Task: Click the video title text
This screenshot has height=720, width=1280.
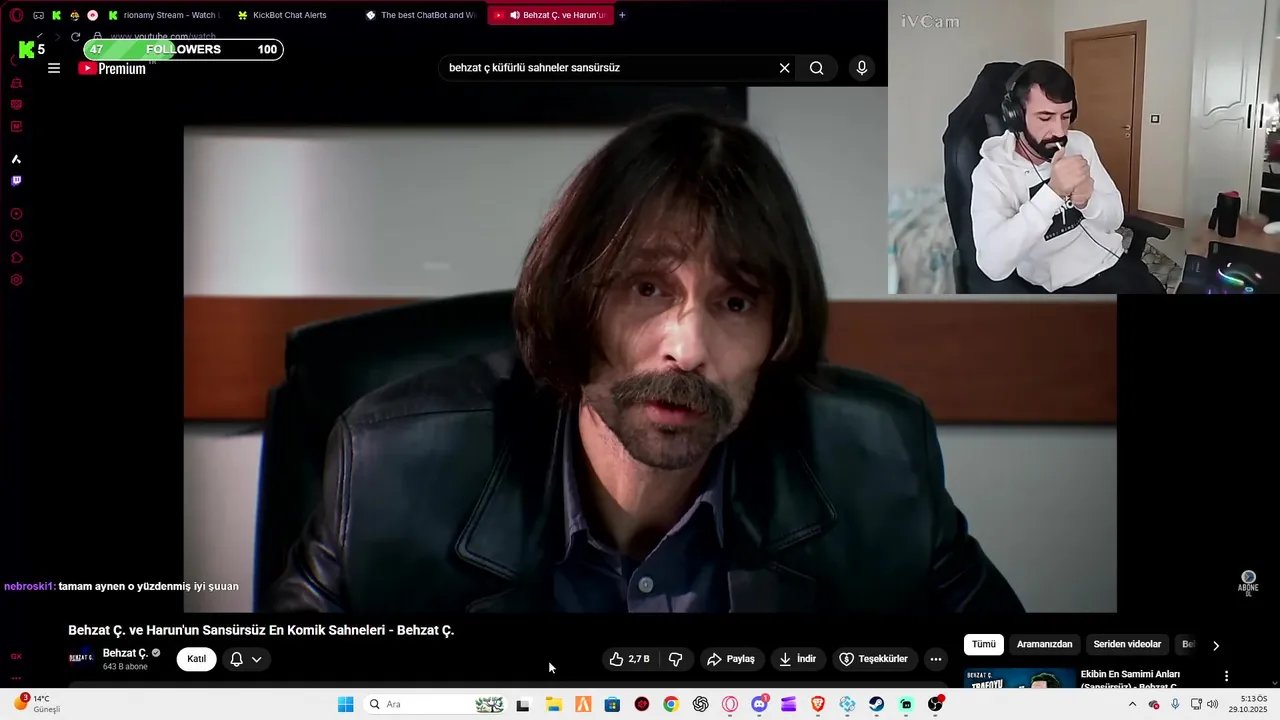Action: tap(261, 630)
